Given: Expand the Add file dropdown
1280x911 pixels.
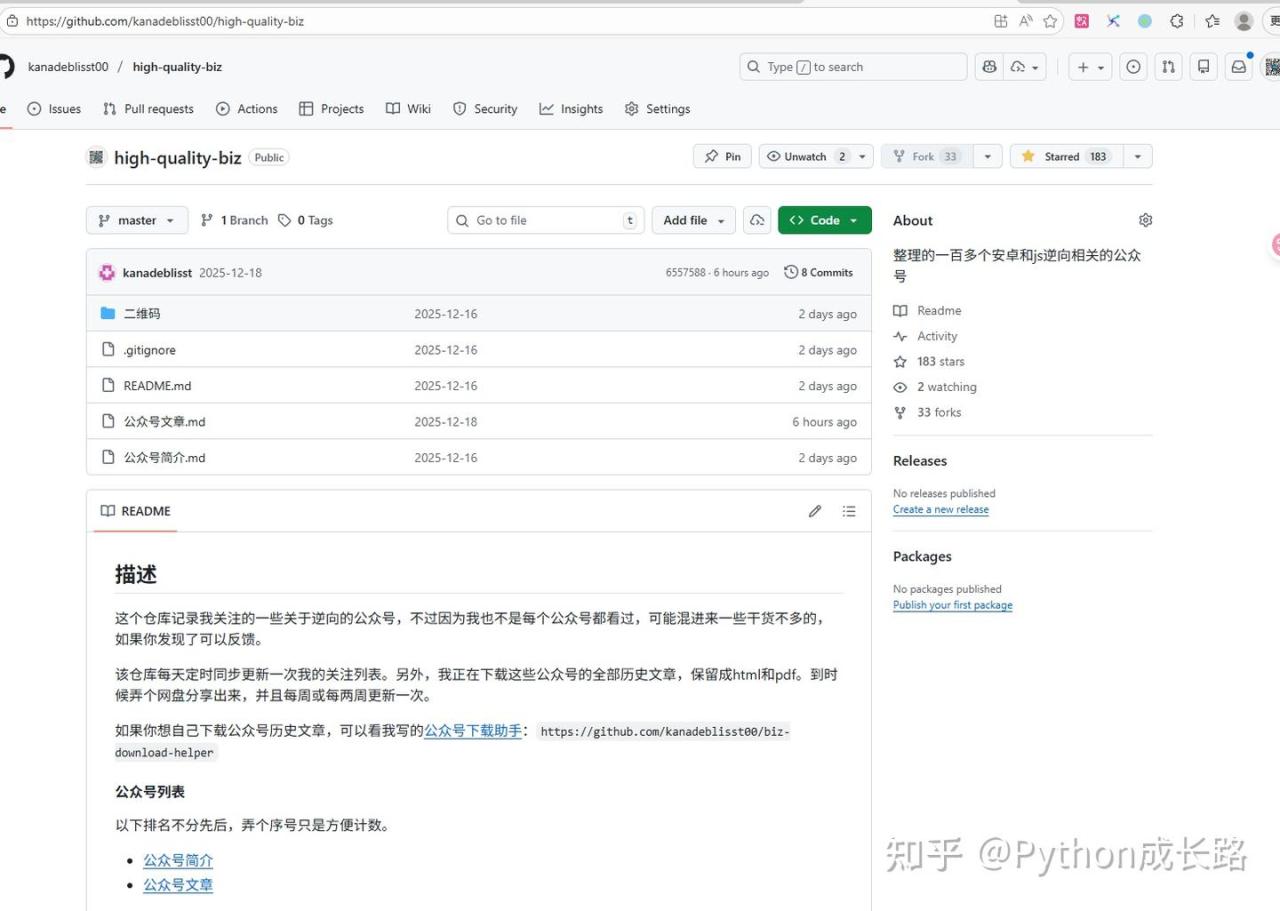Looking at the screenshot, I should (693, 220).
